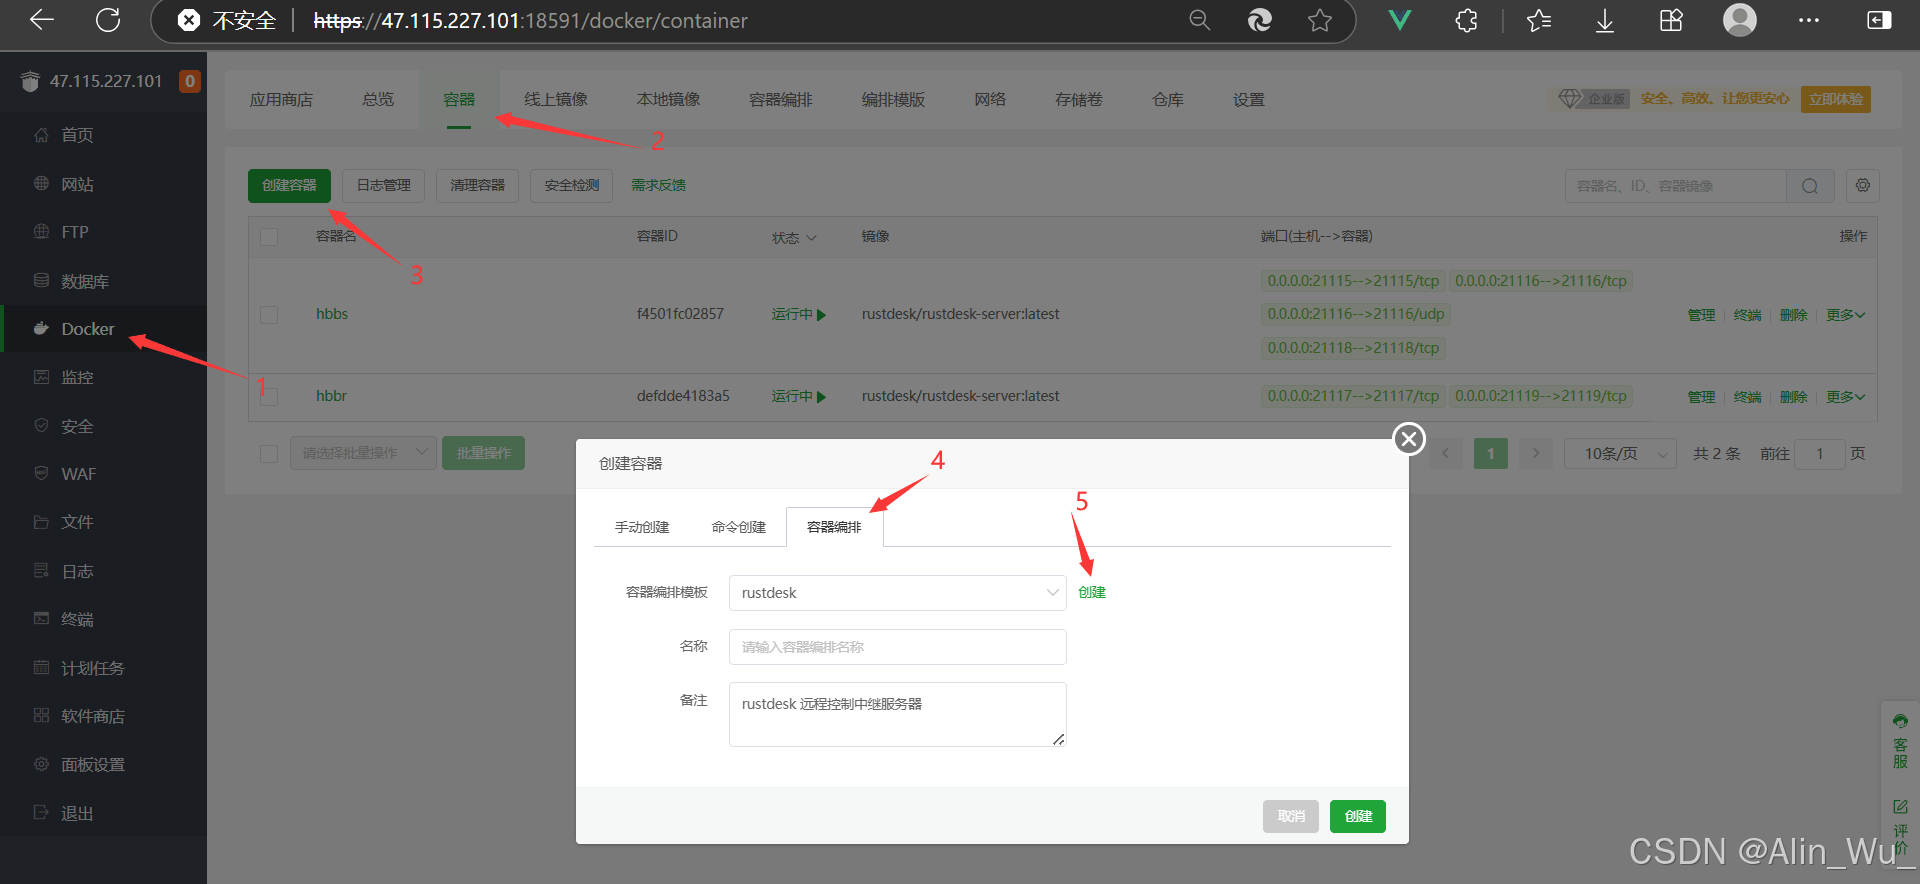Open the browser downloads icon
This screenshot has width=1920, height=884.
point(1604,20)
